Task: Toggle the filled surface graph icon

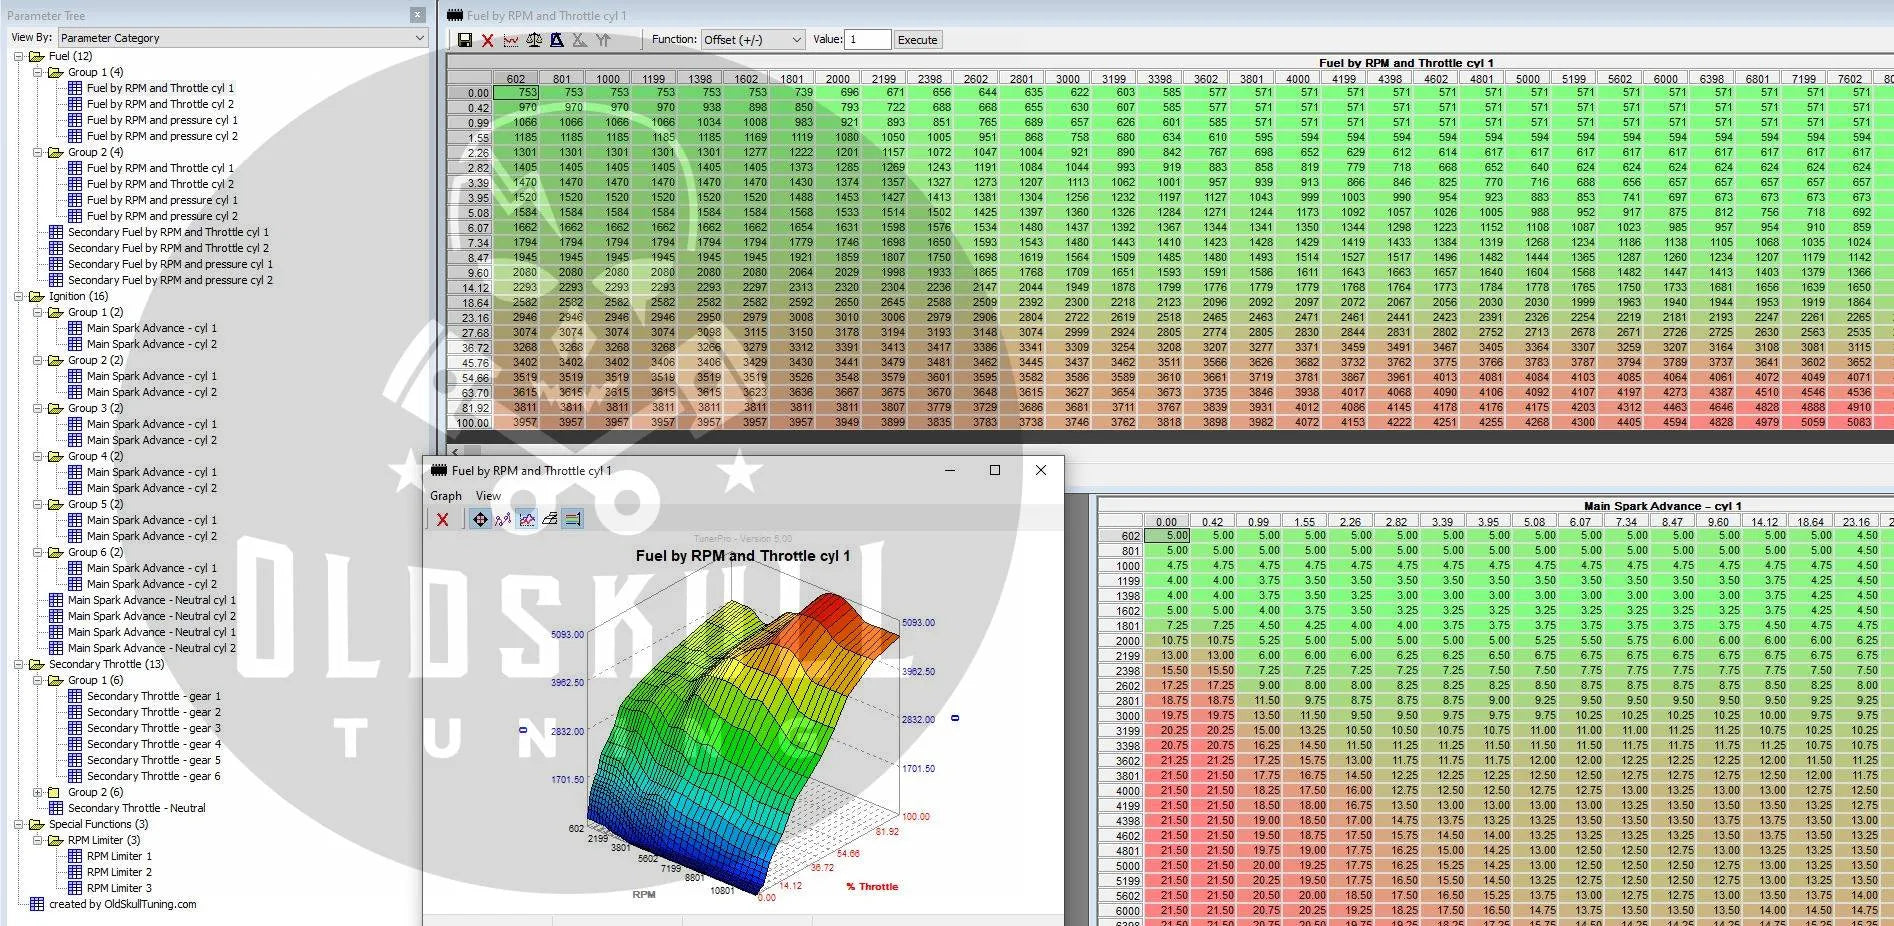Action: [x=526, y=519]
